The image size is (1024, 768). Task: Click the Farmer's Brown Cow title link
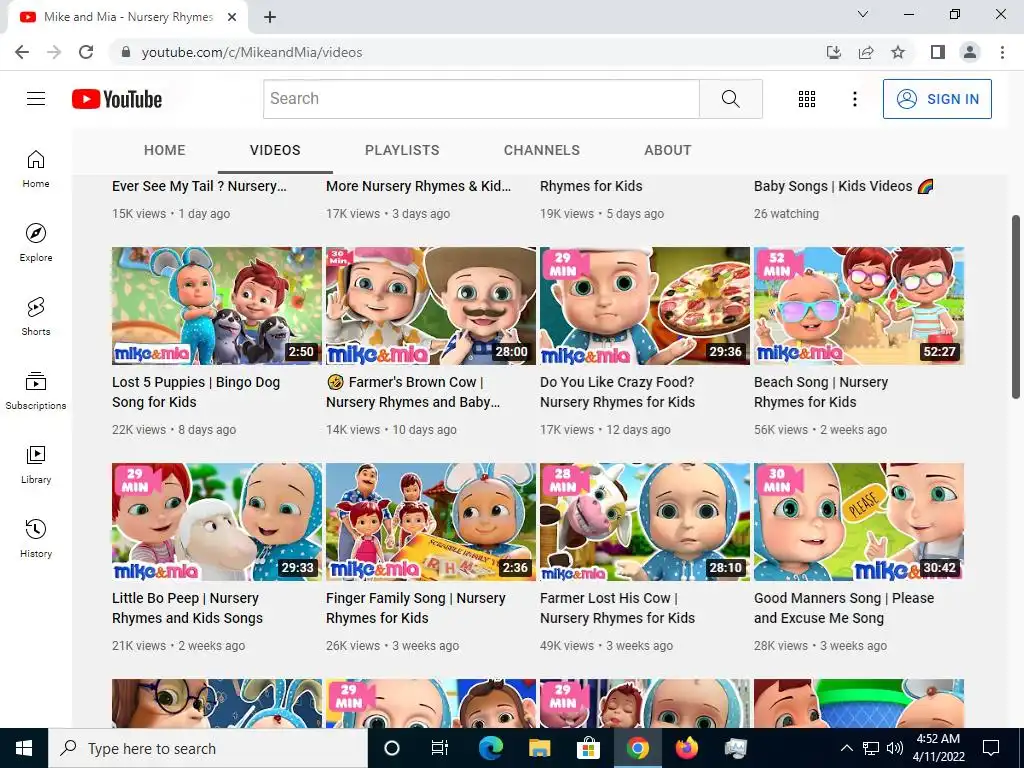click(413, 392)
